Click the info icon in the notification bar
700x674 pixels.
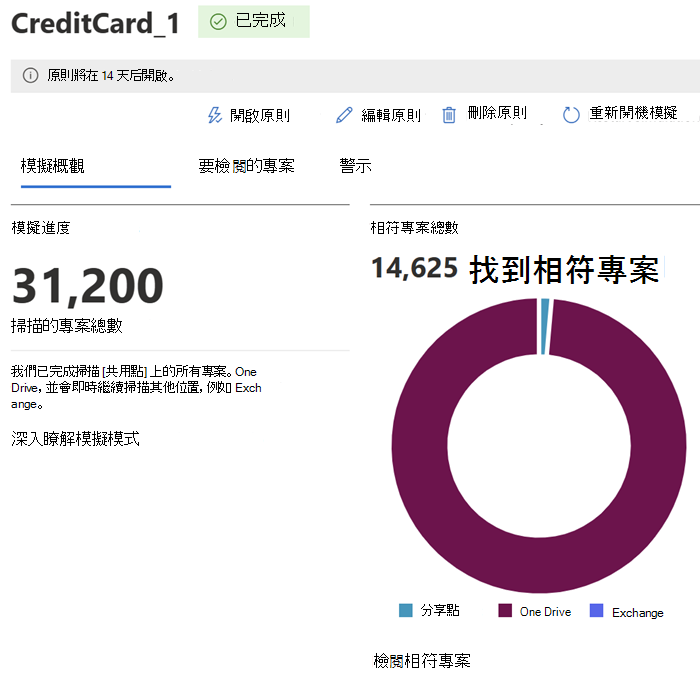pos(30,75)
